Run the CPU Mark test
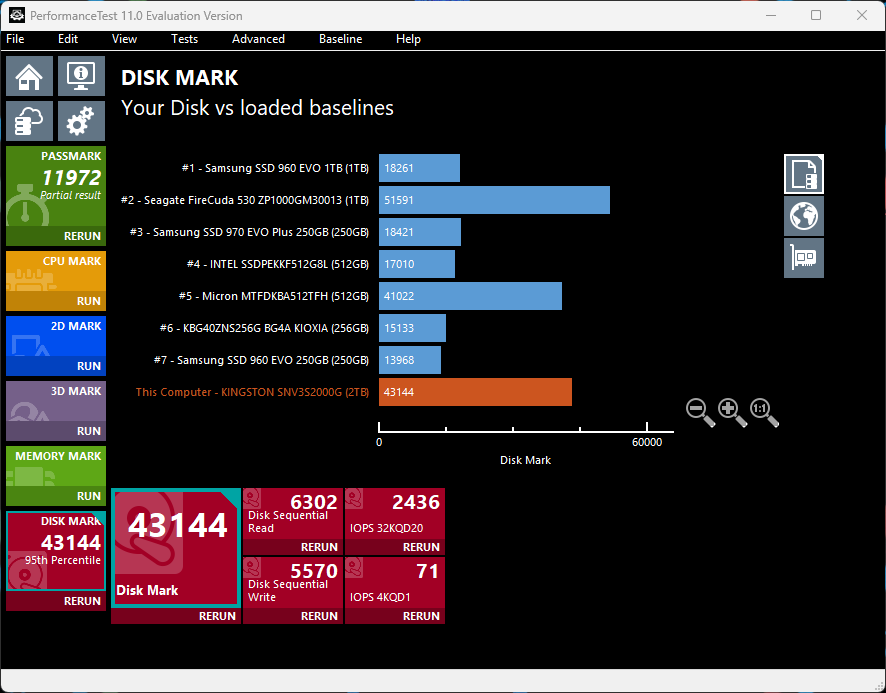 coord(56,301)
